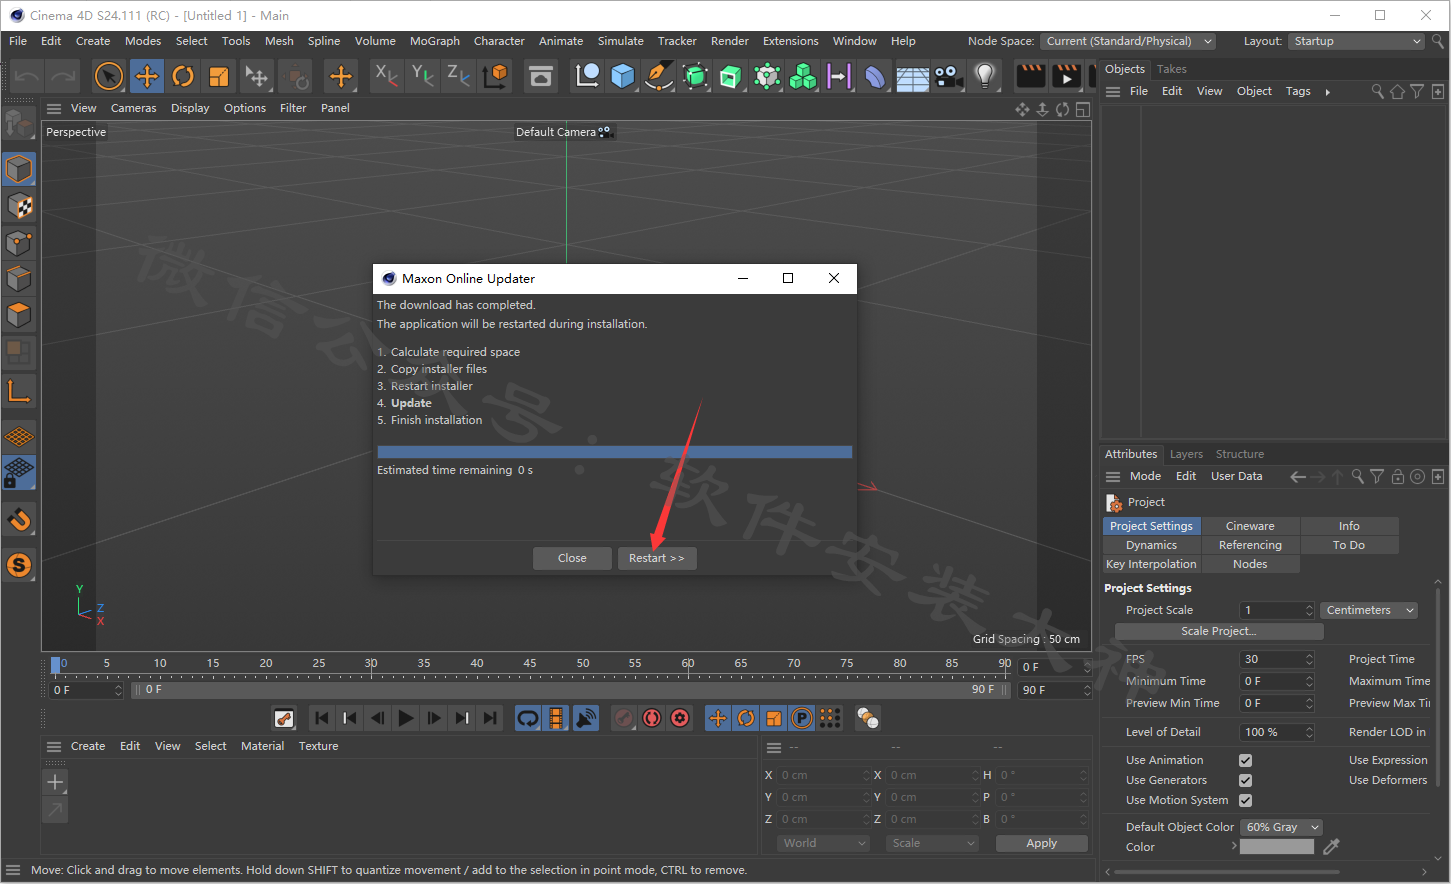Switch to Points mode
The image size is (1451, 884).
[19, 243]
